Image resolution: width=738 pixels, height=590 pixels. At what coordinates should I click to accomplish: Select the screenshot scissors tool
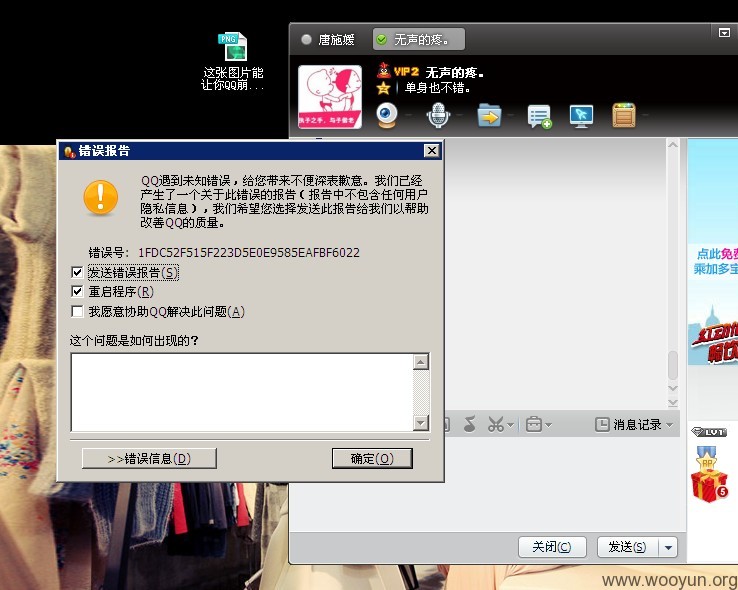point(496,424)
